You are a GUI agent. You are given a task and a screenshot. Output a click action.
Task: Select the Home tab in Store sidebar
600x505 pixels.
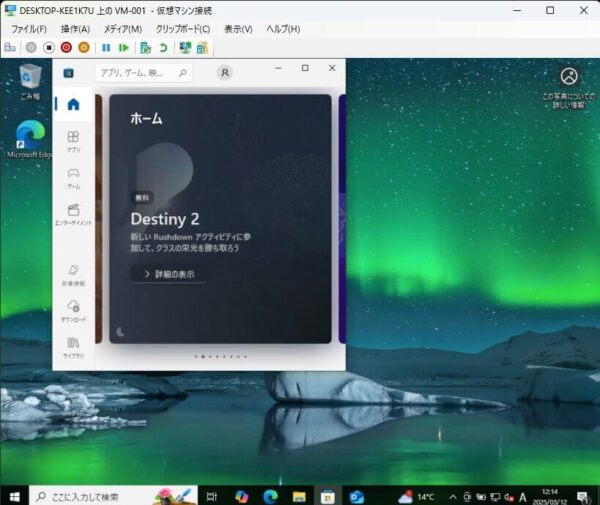coord(73,104)
